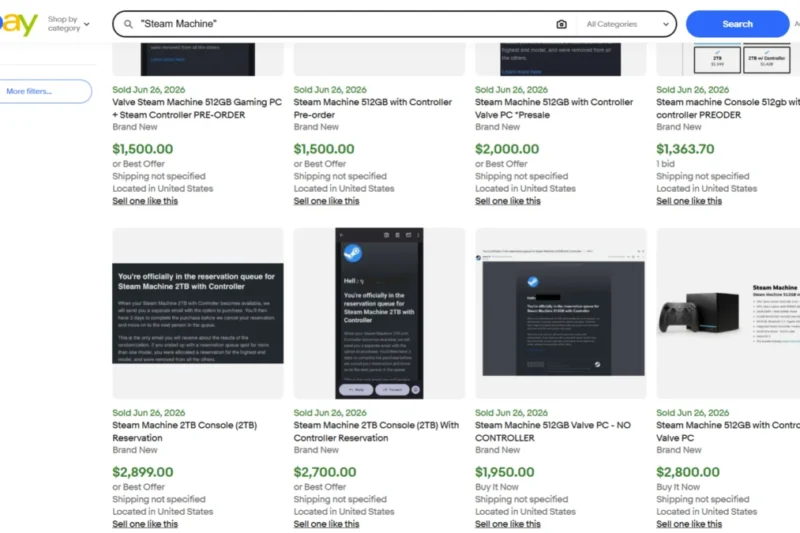The width and height of the screenshot is (800, 533).
Task: Click Sell one like this under $2,800.00 listing
Action: pos(689,524)
